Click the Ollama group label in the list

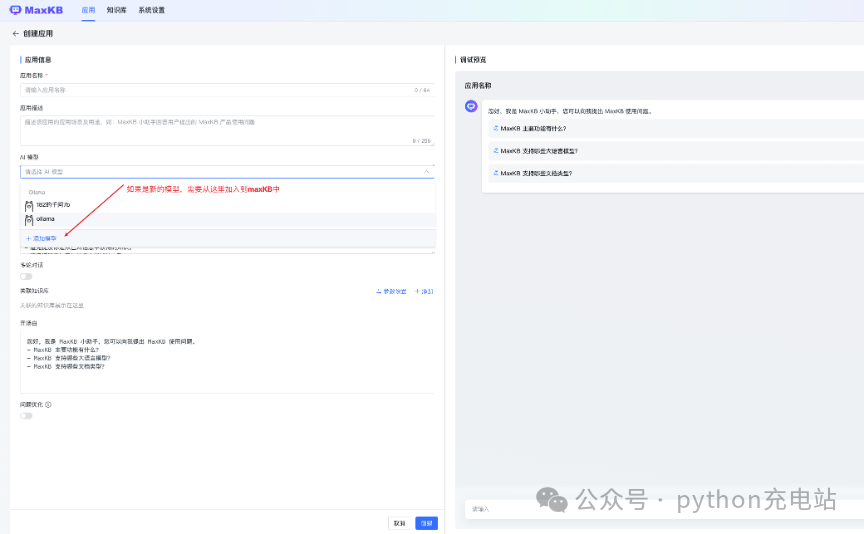pyautogui.click(x=37, y=192)
